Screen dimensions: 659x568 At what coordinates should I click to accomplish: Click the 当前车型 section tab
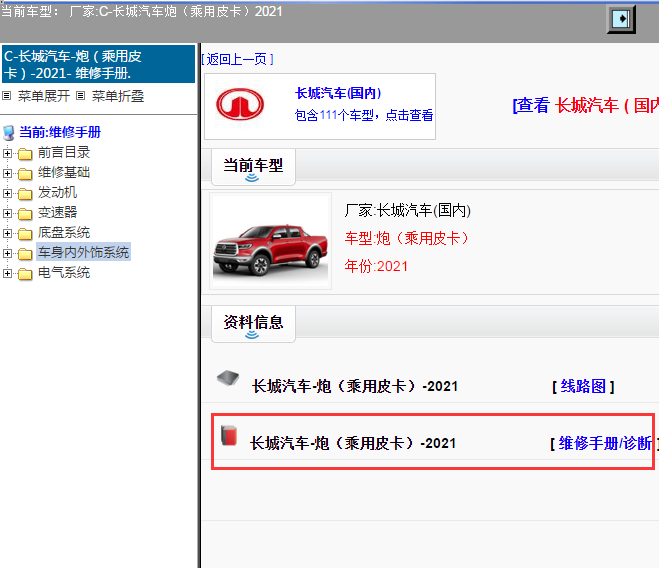[253, 167]
